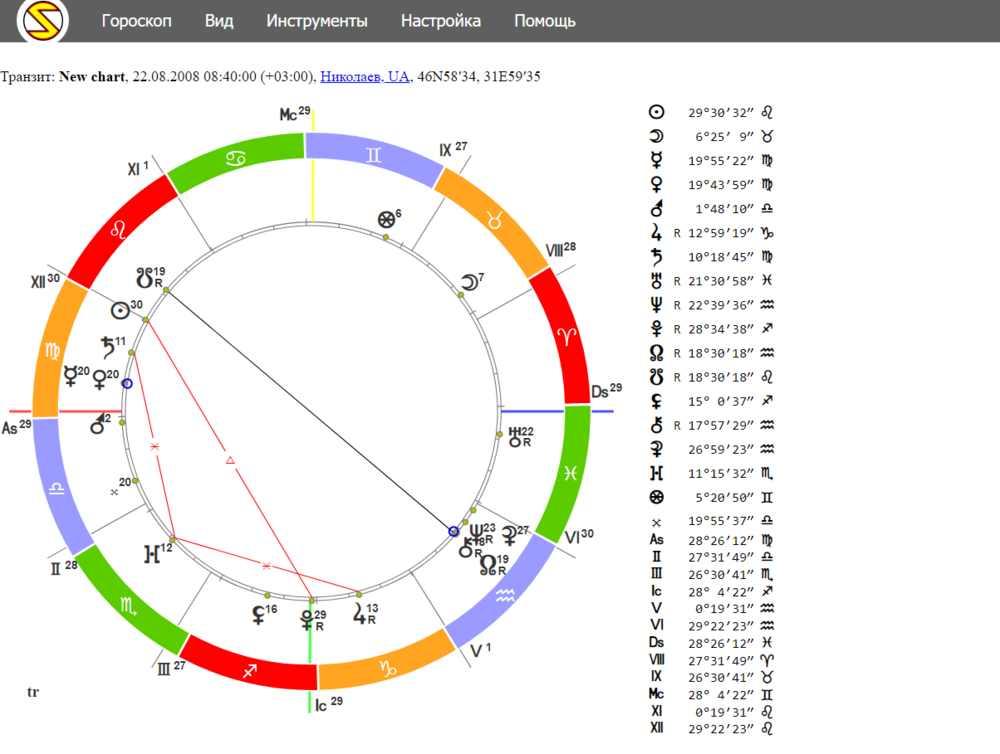This screenshot has width=1000, height=754.
Task: Click the Moon position value 6°25′ 9″
Action: [724, 137]
